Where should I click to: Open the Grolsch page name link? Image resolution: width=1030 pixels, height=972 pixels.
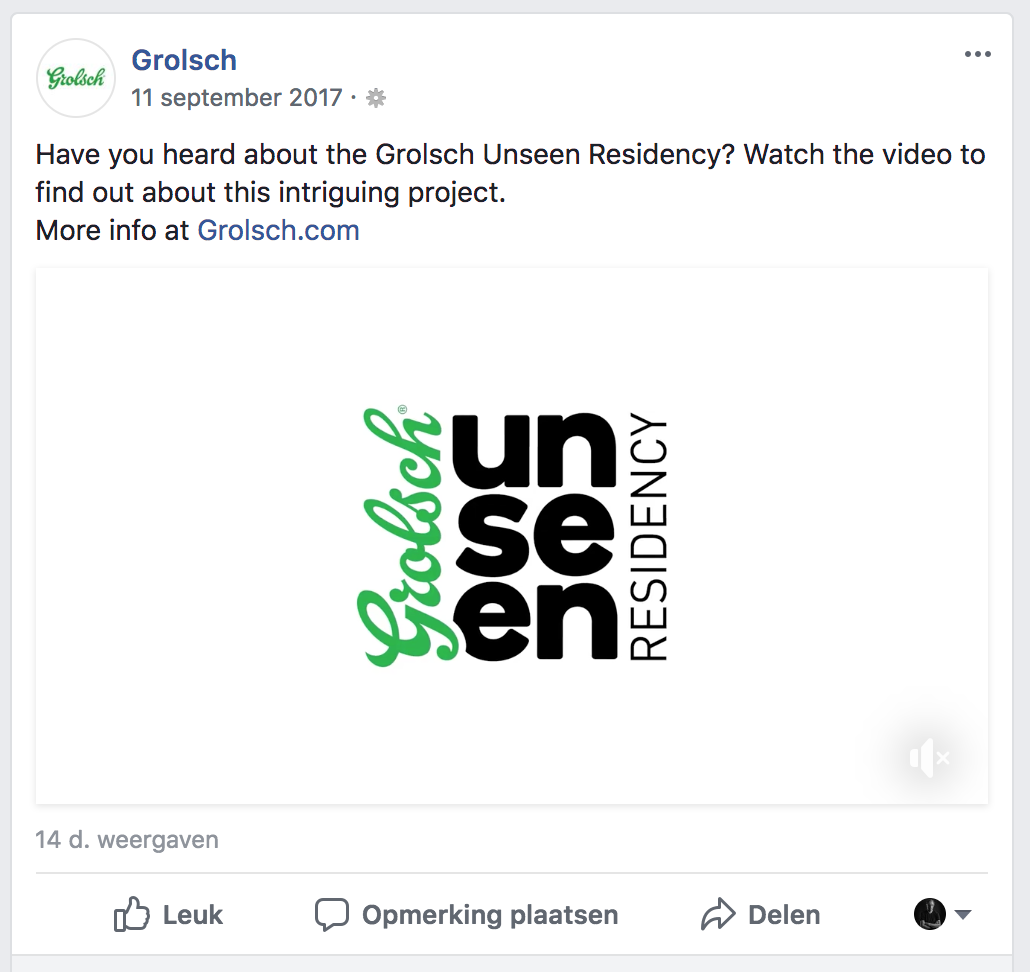click(184, 60)
